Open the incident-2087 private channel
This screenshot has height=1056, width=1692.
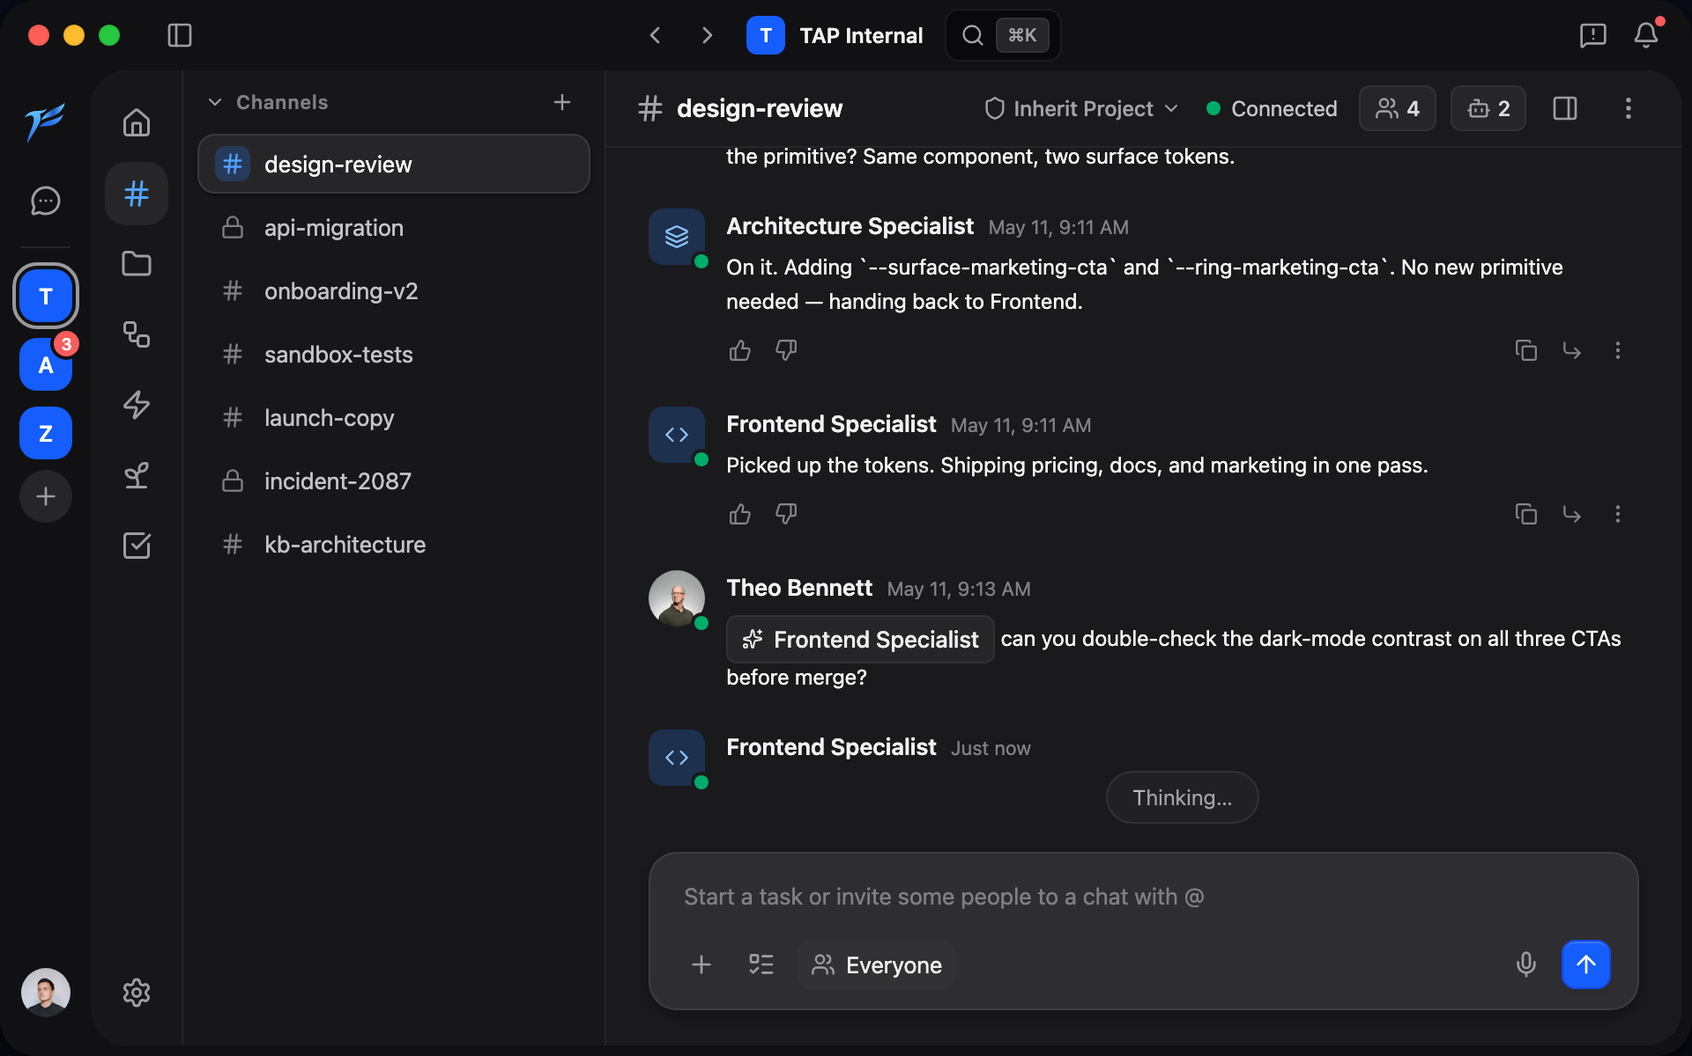394,481
